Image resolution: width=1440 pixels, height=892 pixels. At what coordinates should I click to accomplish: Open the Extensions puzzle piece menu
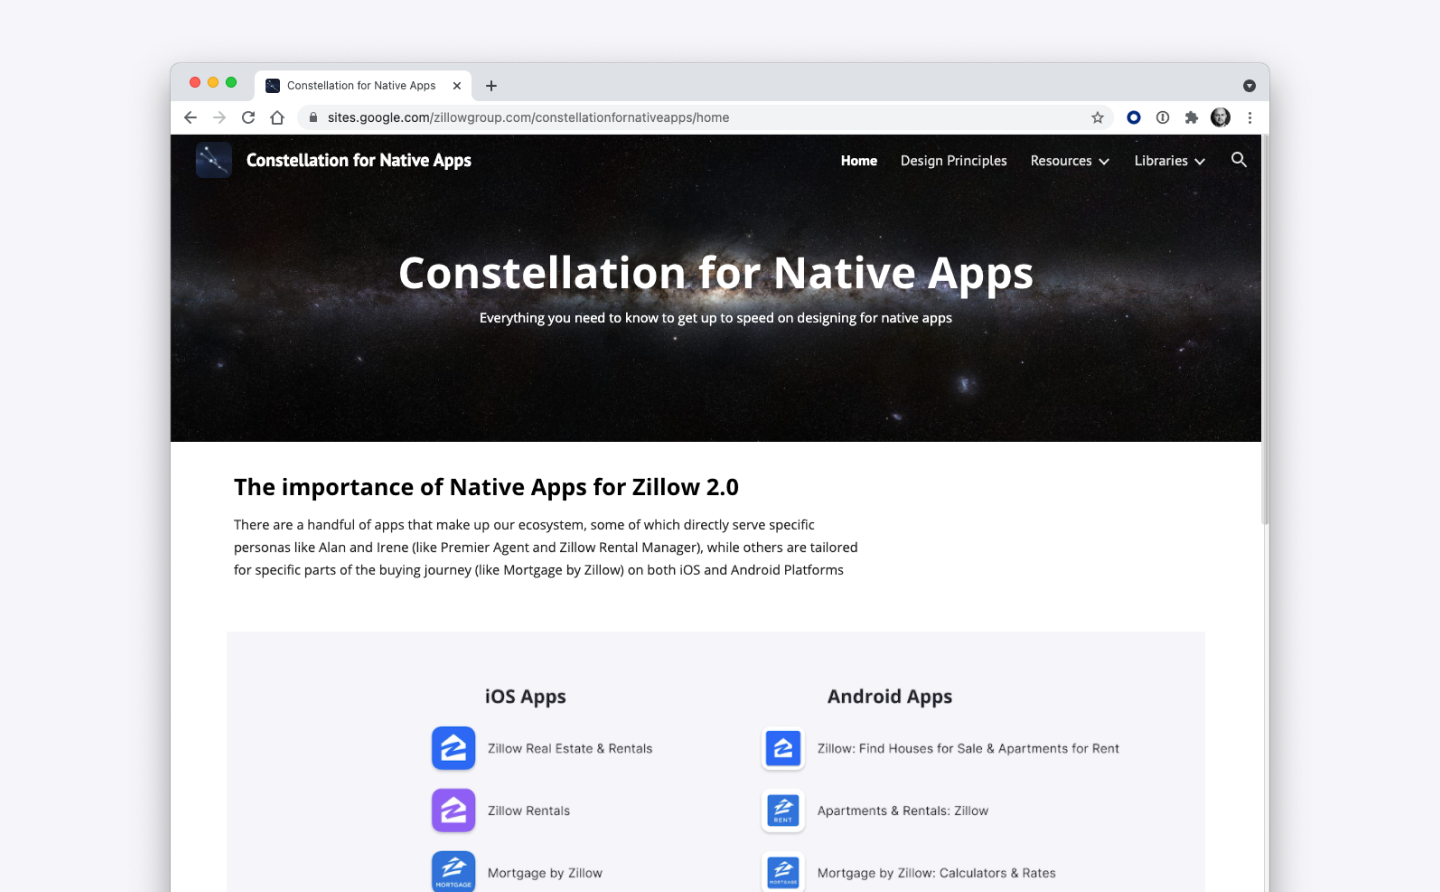coord(1191,118)
